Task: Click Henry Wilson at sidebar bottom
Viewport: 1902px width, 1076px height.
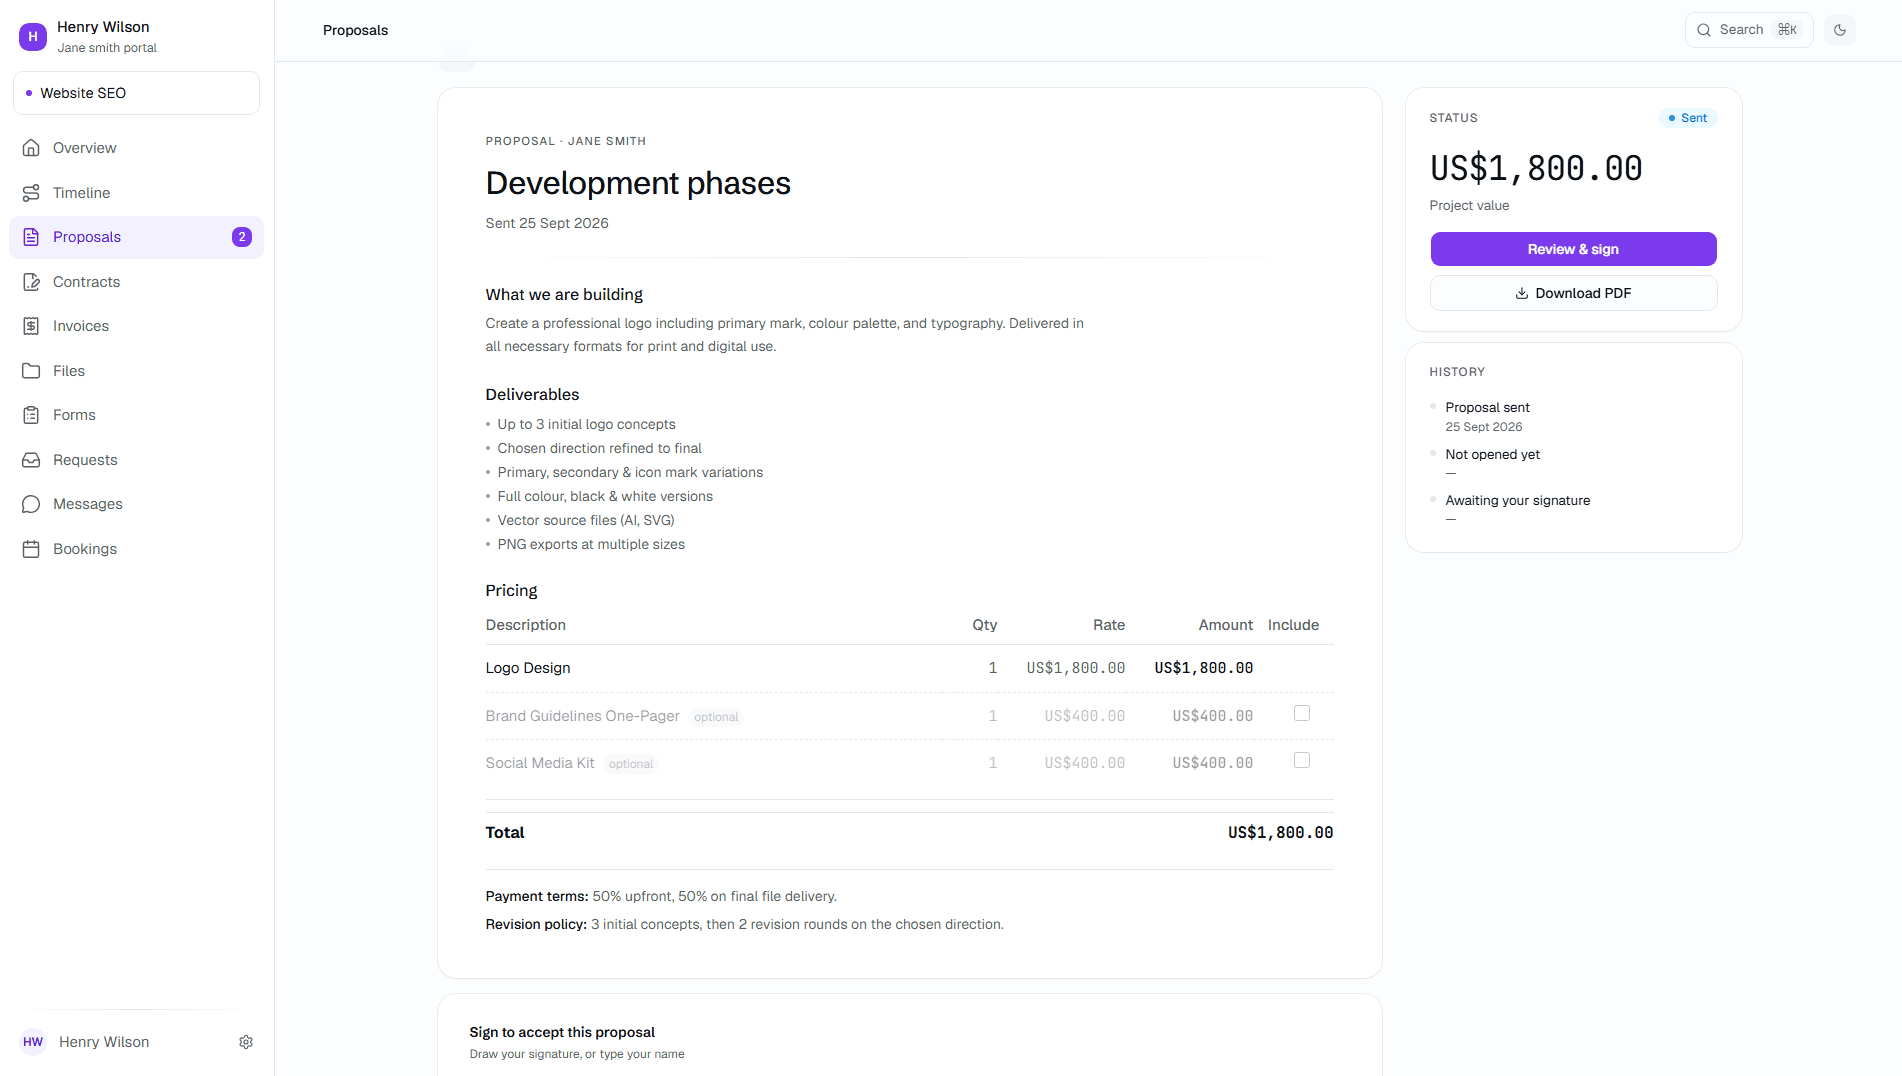Action: tap(104, 1042)
